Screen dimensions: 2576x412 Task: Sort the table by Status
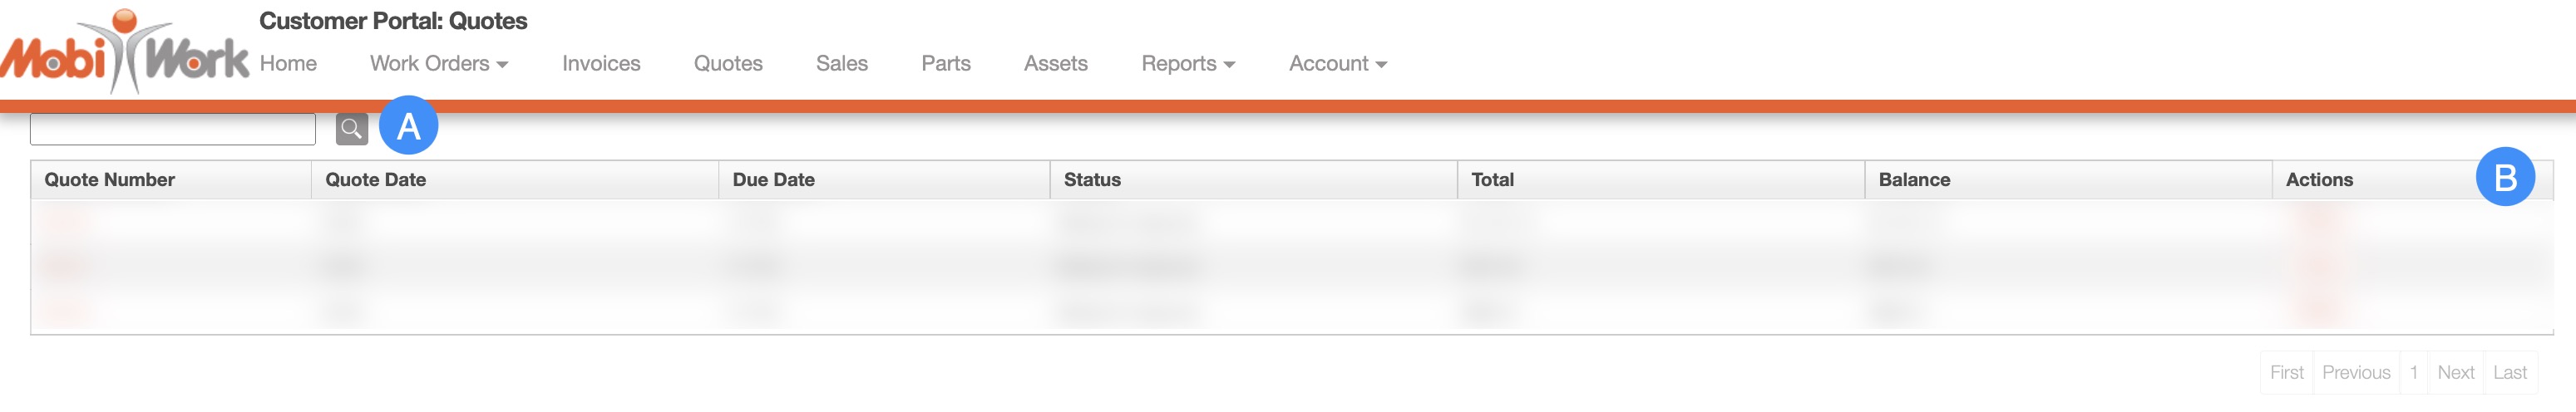click(x=1092, y=180)
